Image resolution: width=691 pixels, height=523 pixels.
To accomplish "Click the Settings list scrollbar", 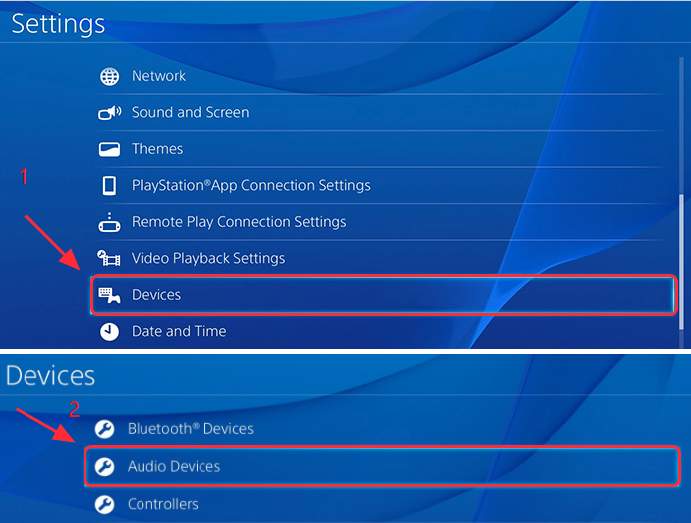I will pyautogui.click(x=682, y=262).
